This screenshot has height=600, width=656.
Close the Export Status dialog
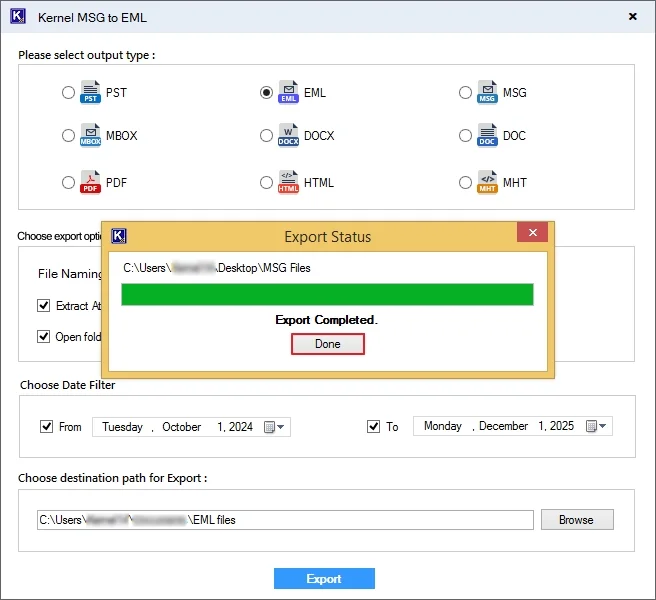point(532,233)
